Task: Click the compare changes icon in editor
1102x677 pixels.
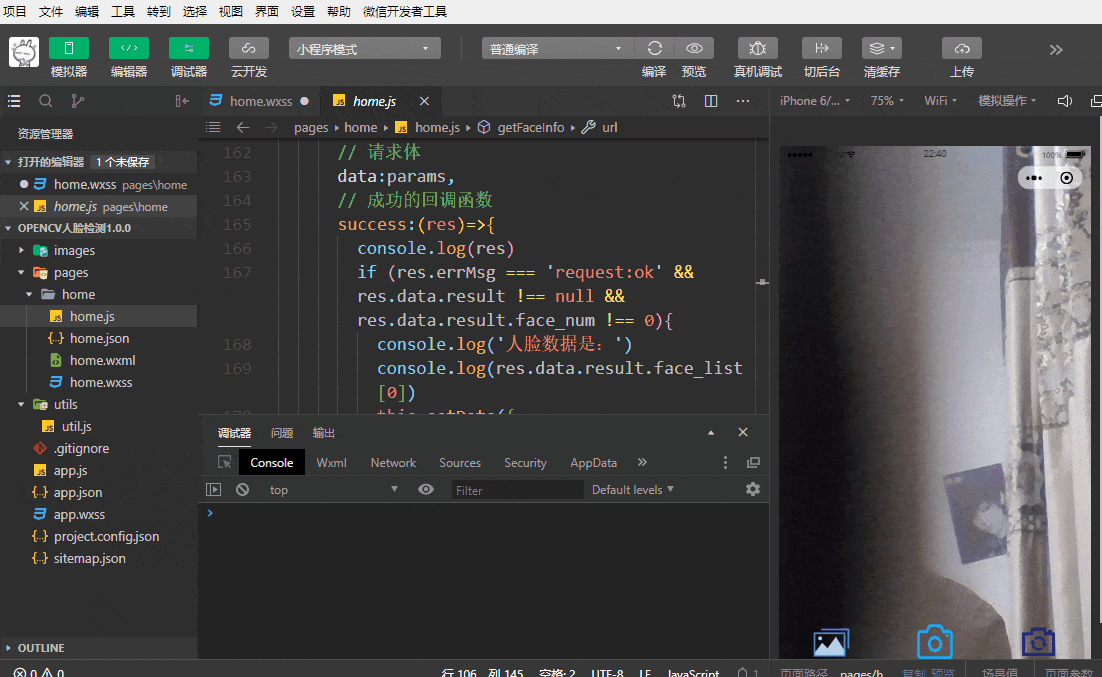Action: tap(678, 101)
